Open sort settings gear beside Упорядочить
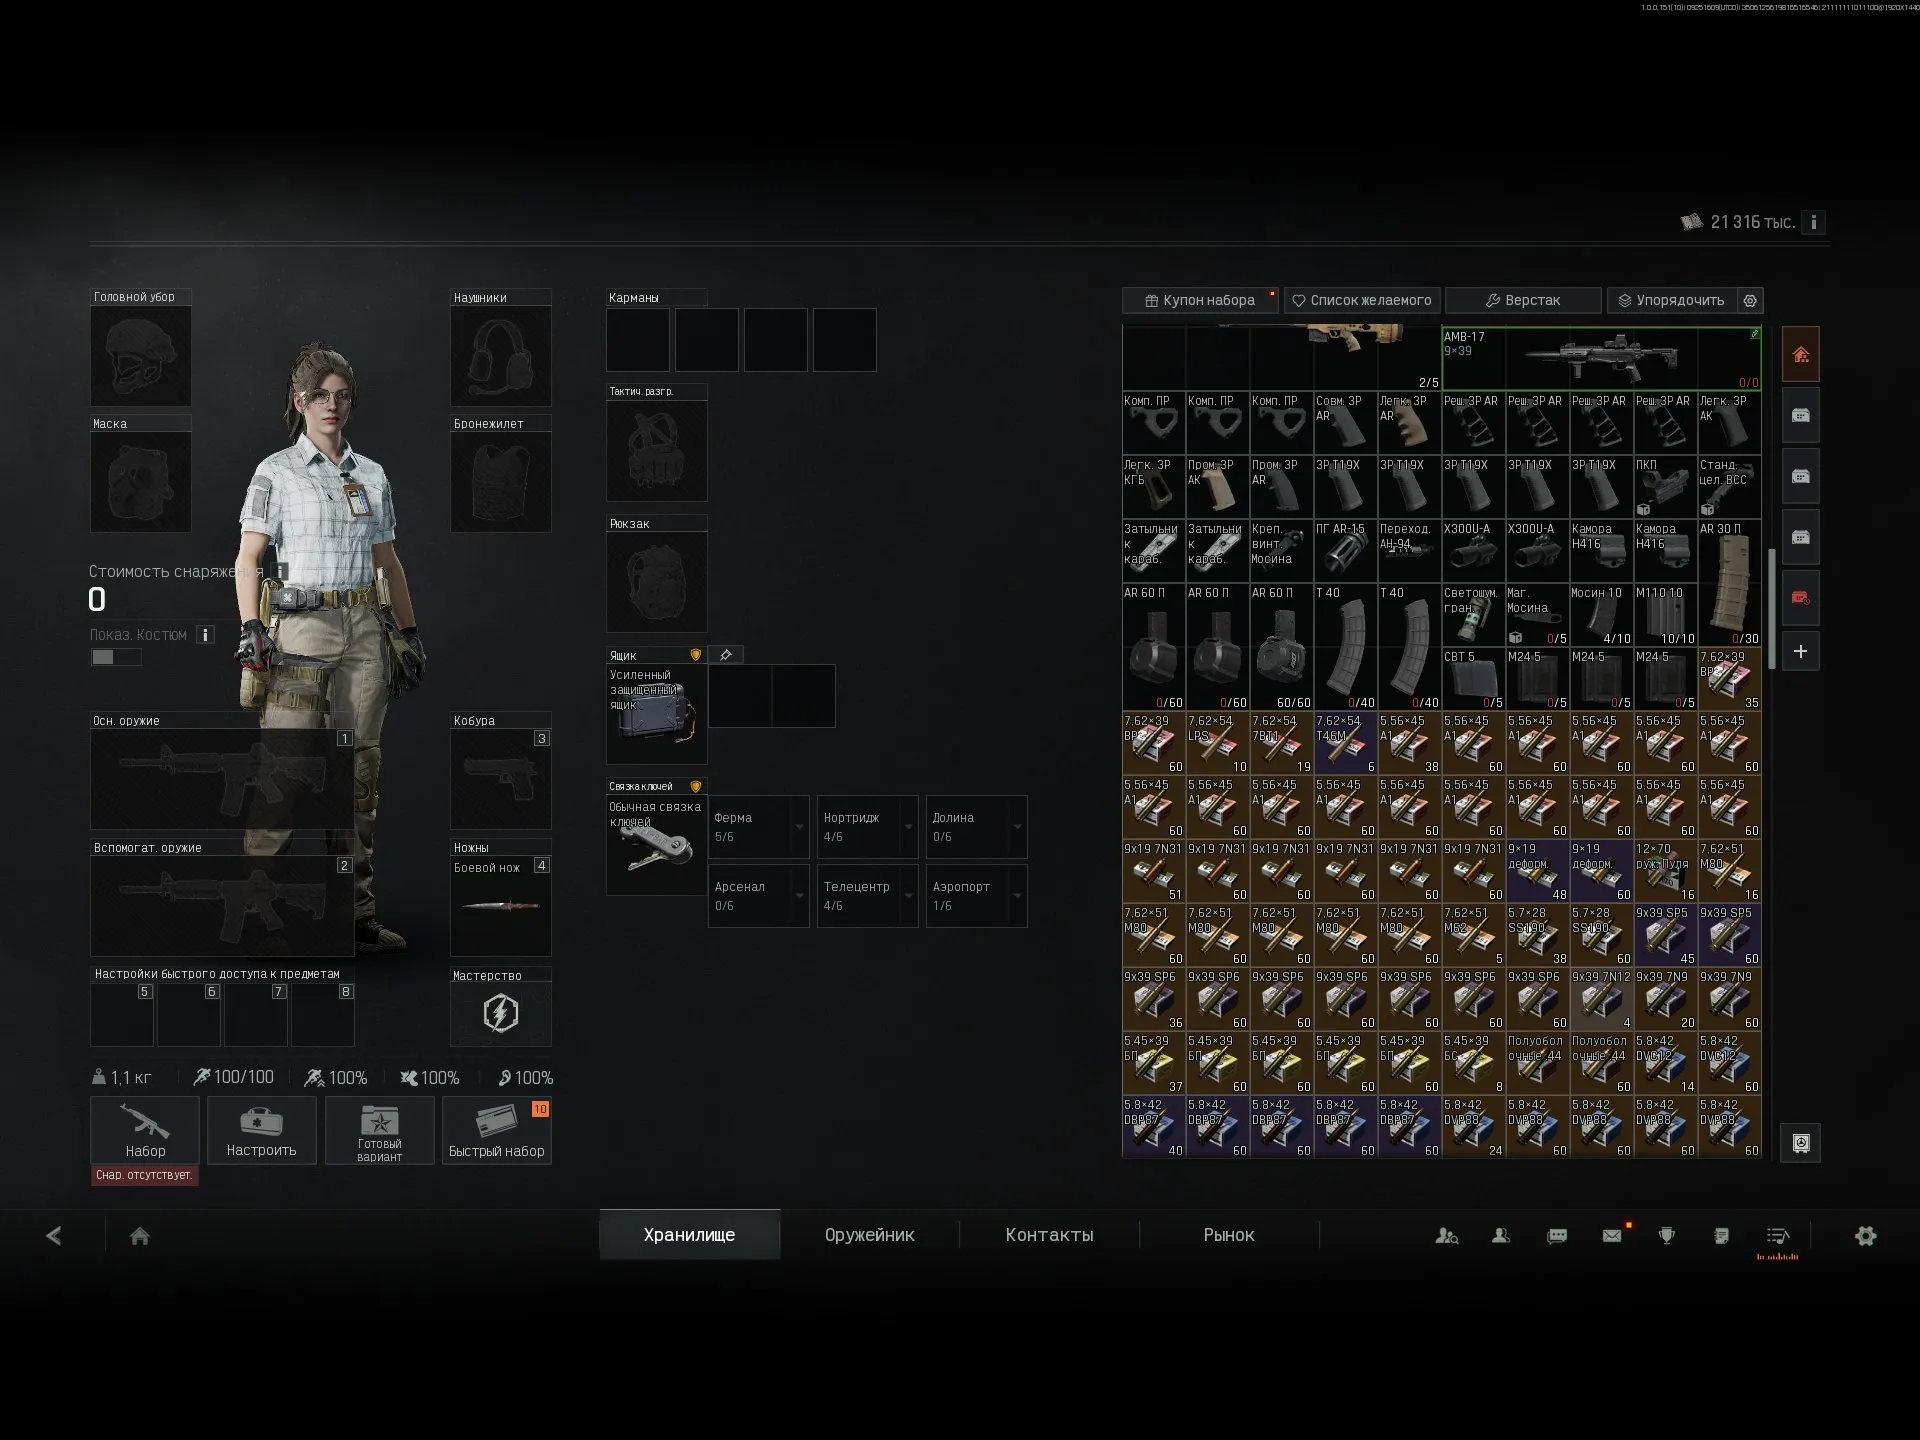Viewport: 1920px width, 1440px height. point(1750,300)
